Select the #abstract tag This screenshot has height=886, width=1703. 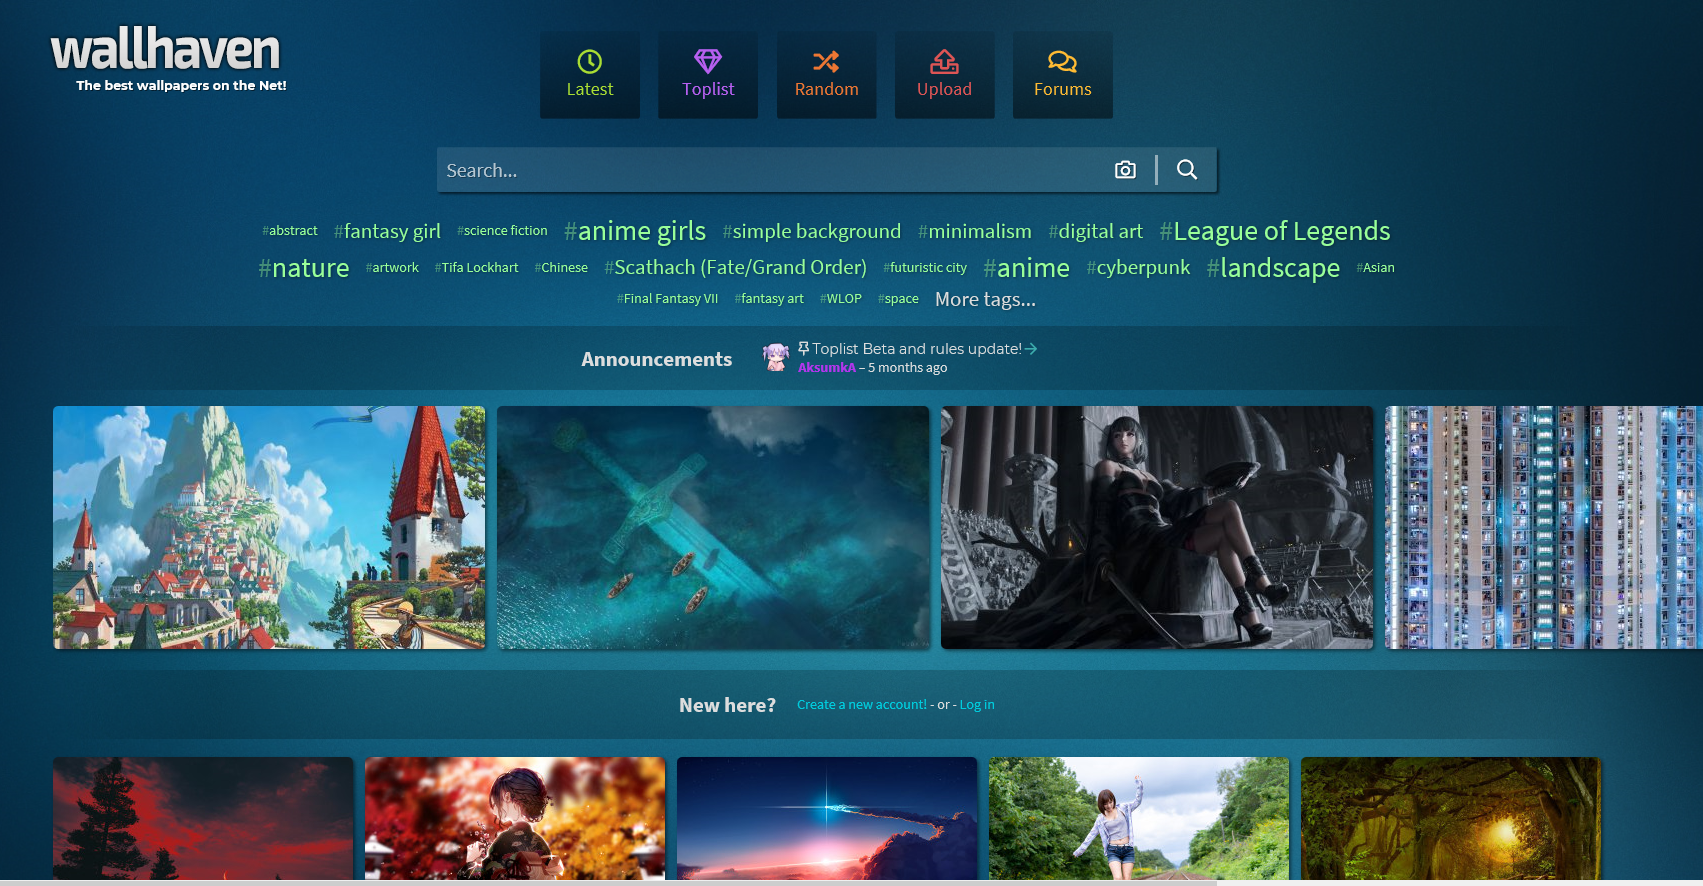pyautogui.click(x=290, y=231)
